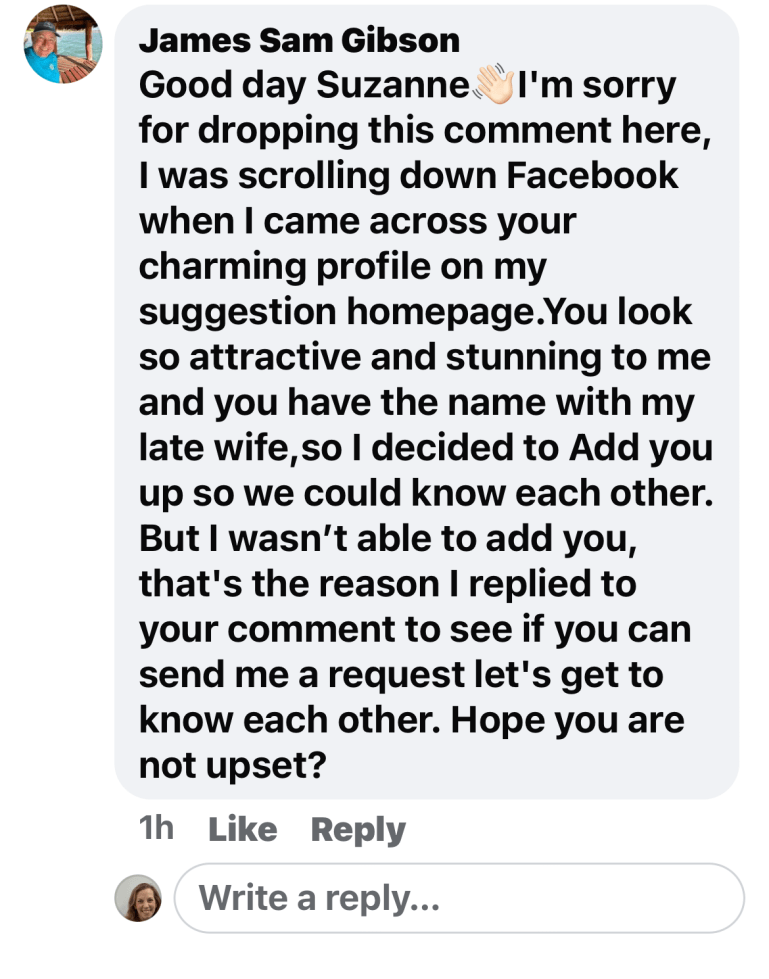Click your small avatar beside reply box
Viewport: 769px width, 979px height.
coord(138,898)
